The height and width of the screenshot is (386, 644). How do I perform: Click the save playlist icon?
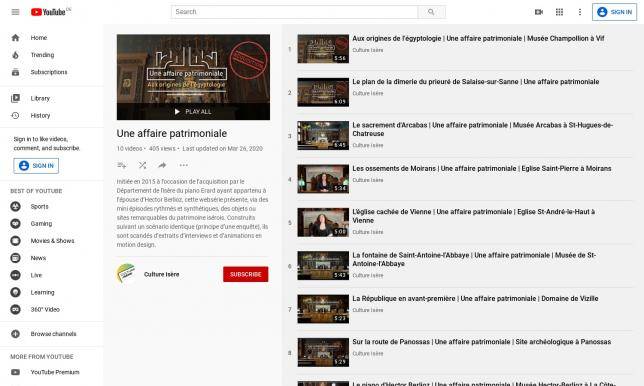tap(122, 165)
